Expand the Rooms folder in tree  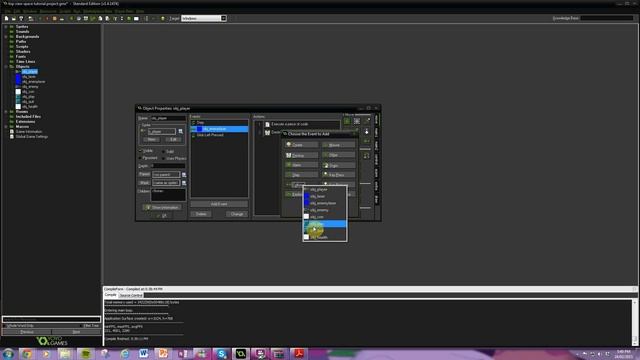tap(6, 111)
